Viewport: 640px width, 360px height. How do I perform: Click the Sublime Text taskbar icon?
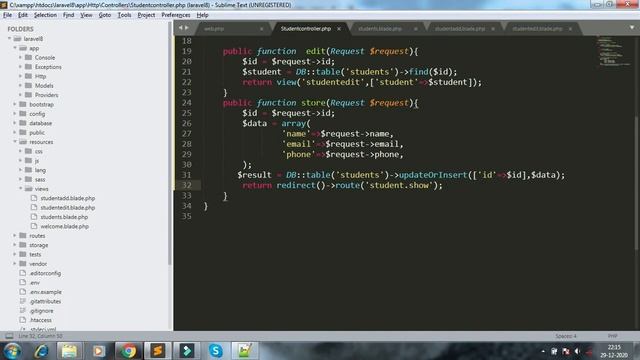tap(158, 351)
